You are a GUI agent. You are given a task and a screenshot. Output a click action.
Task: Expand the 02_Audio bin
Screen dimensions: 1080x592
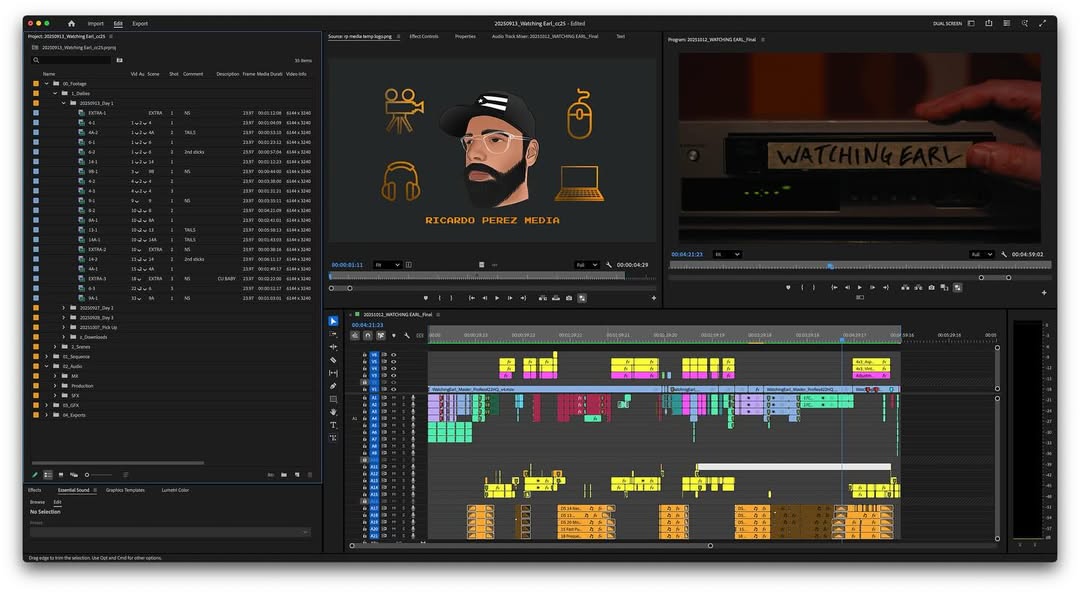pos(46,366)
